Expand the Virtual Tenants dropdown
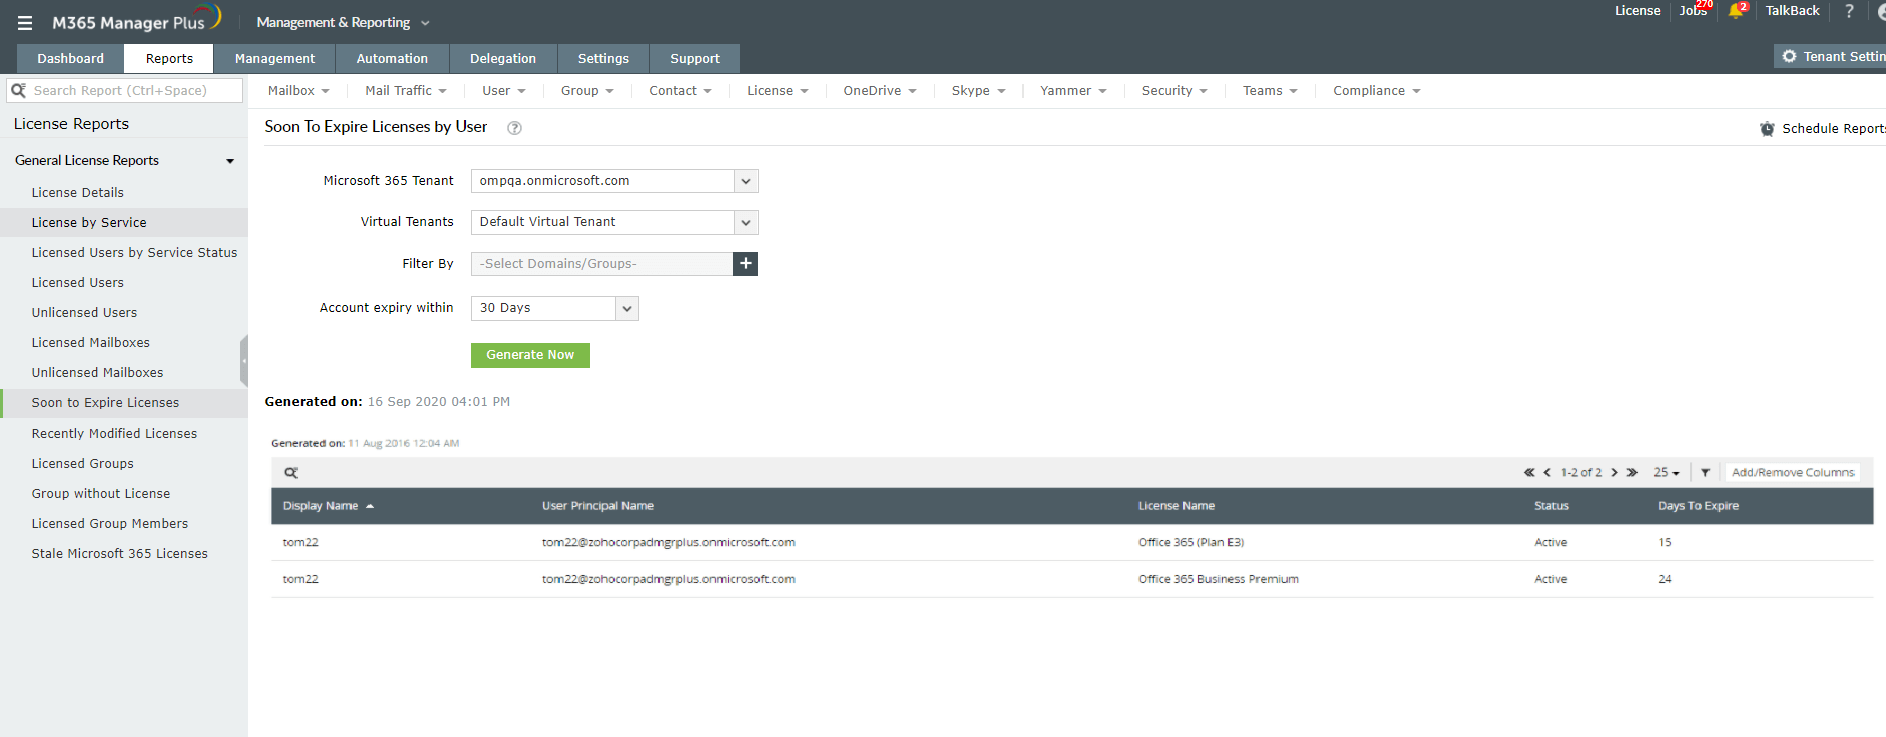The image size is (1886, 737). point(746,222)
